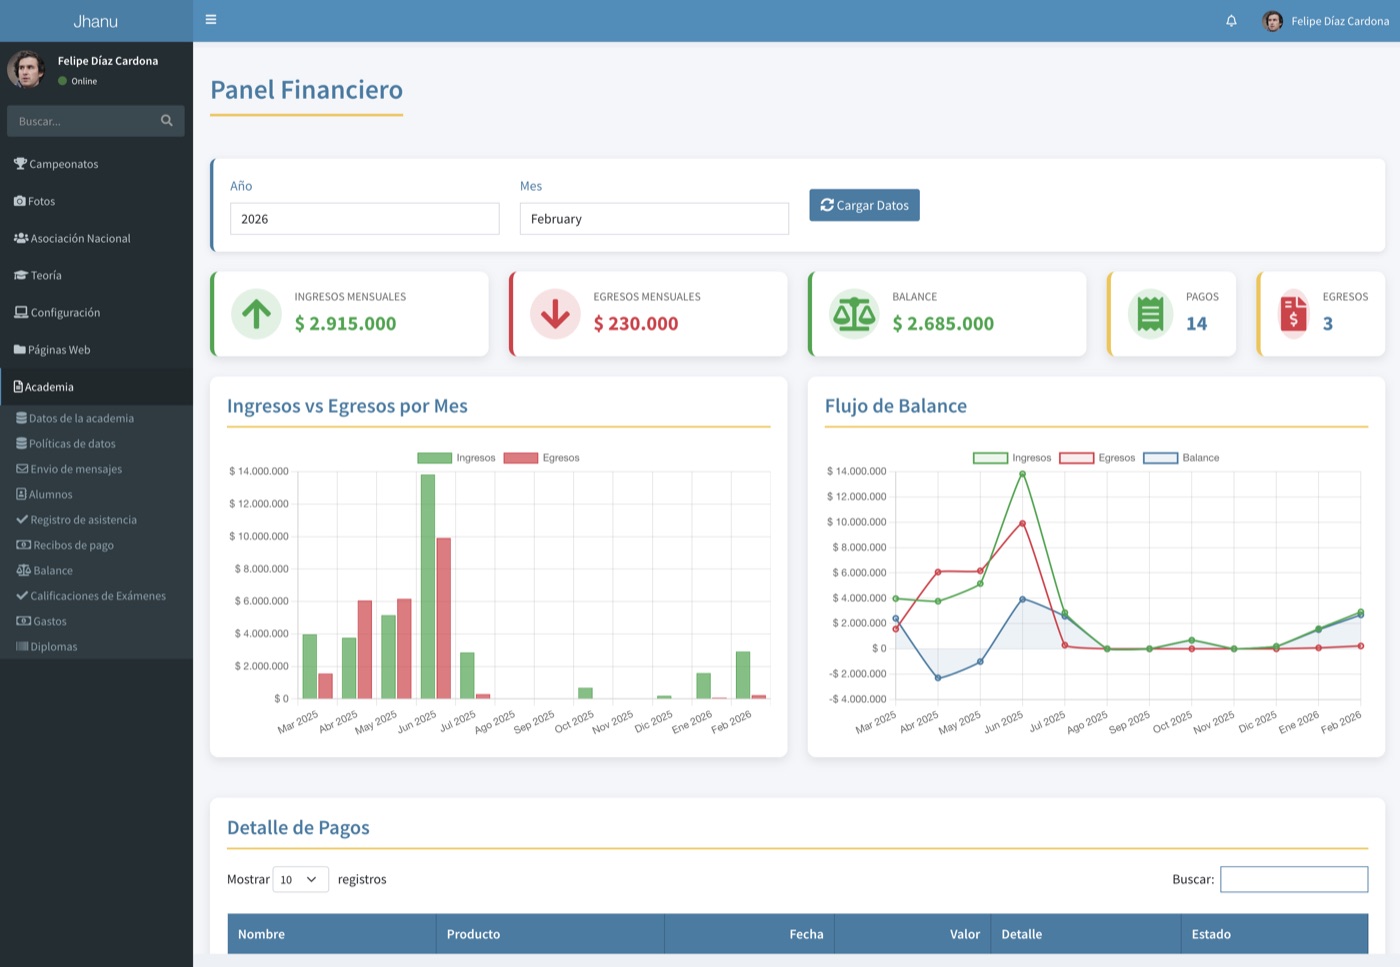The image size is (1400, 967).
Task: Open the notifications bell icon
Action: (1231, 21)
